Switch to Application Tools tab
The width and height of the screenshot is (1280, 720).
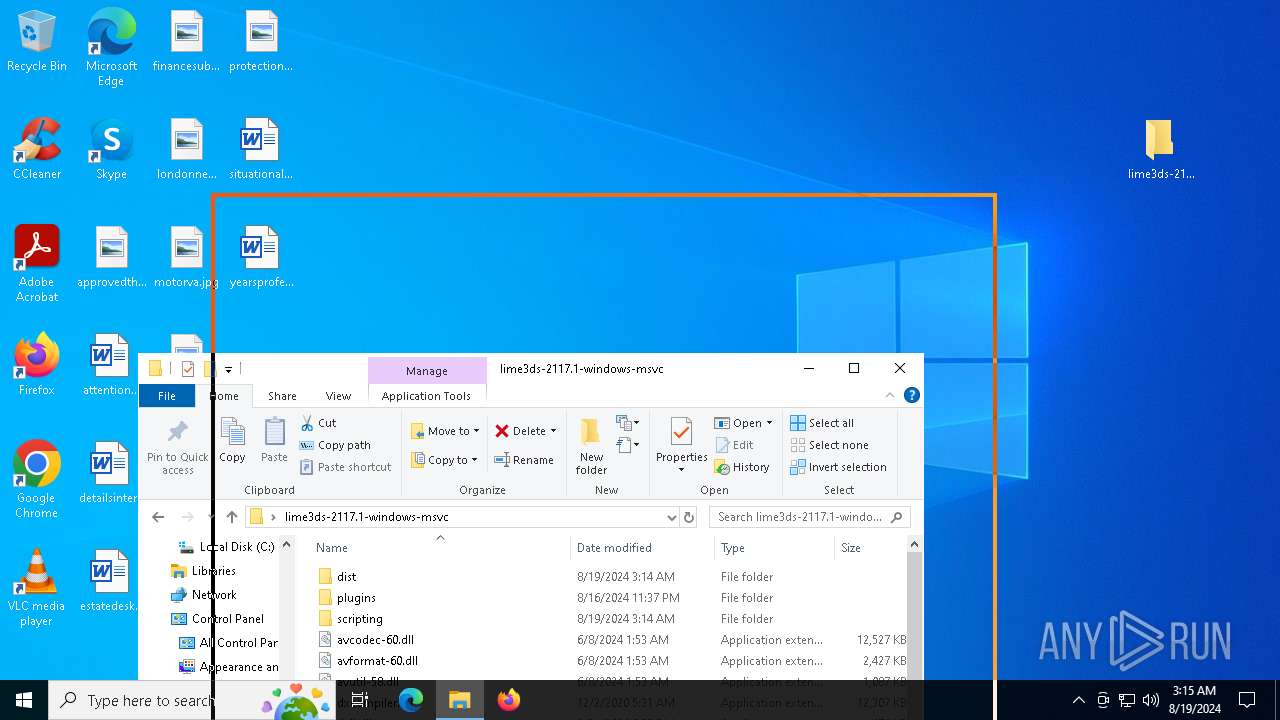pyautogui.click(x=426, y=396)
